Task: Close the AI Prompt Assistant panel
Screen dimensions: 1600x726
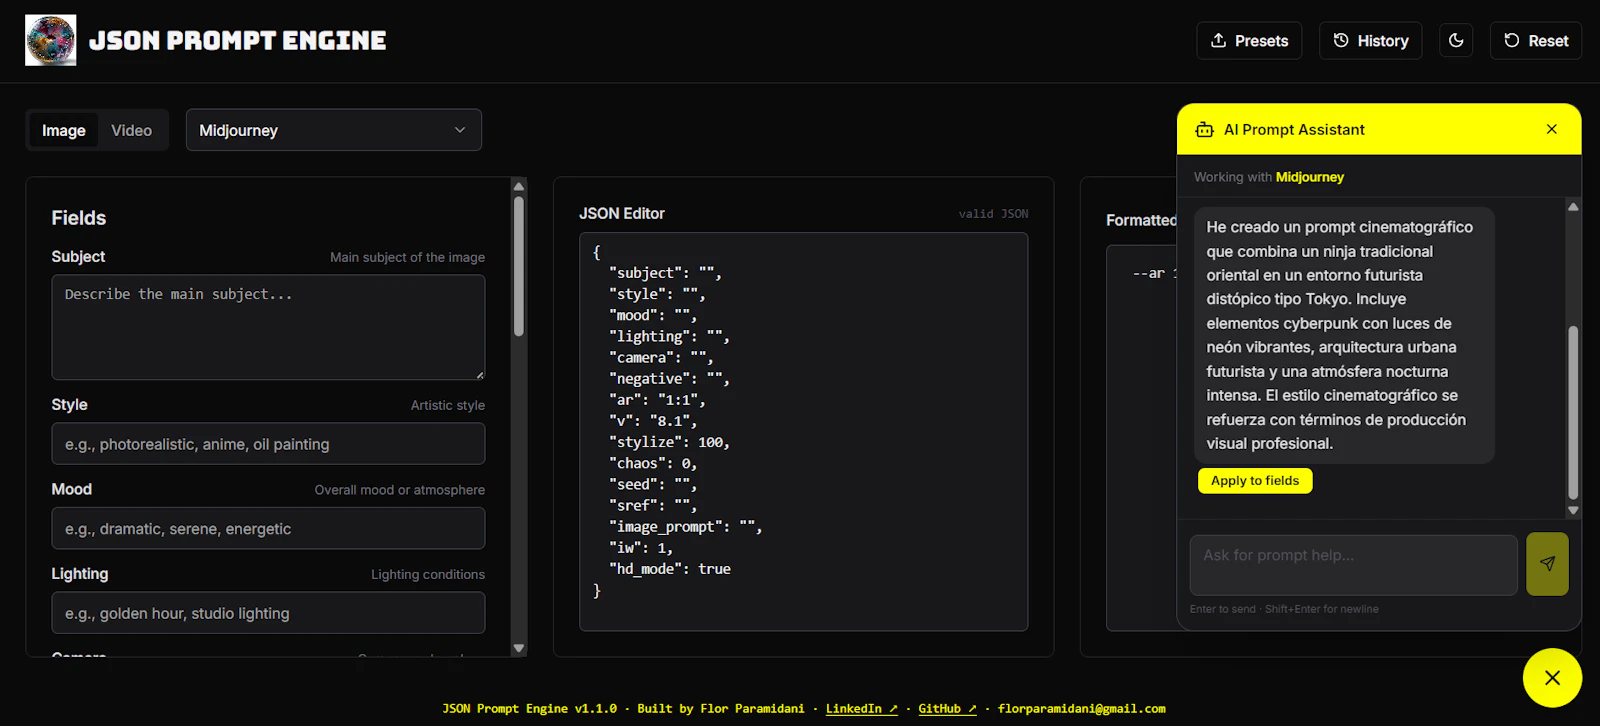Action: point(1551,129)
